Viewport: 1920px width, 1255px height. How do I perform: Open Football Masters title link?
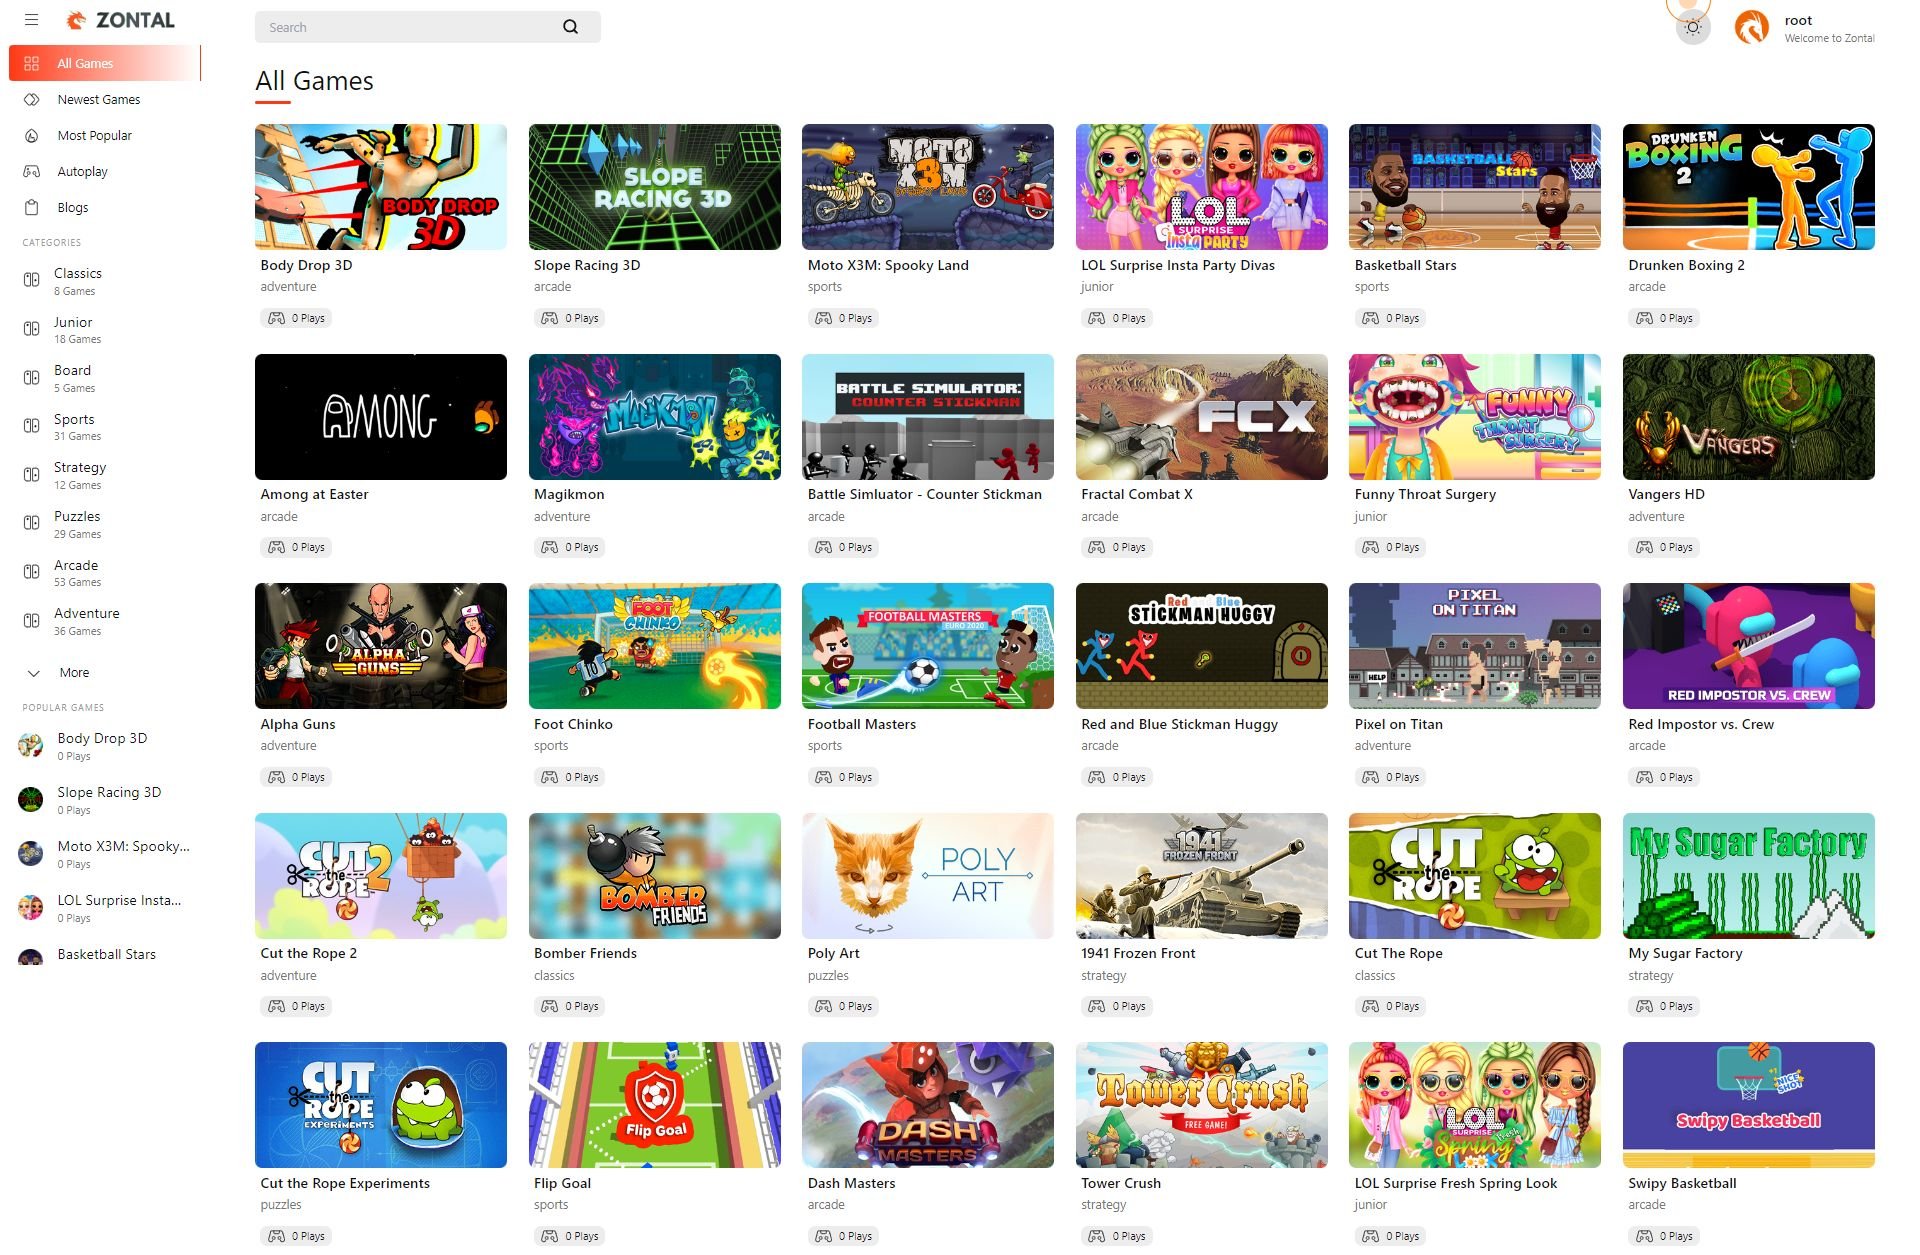pos(862,724)
